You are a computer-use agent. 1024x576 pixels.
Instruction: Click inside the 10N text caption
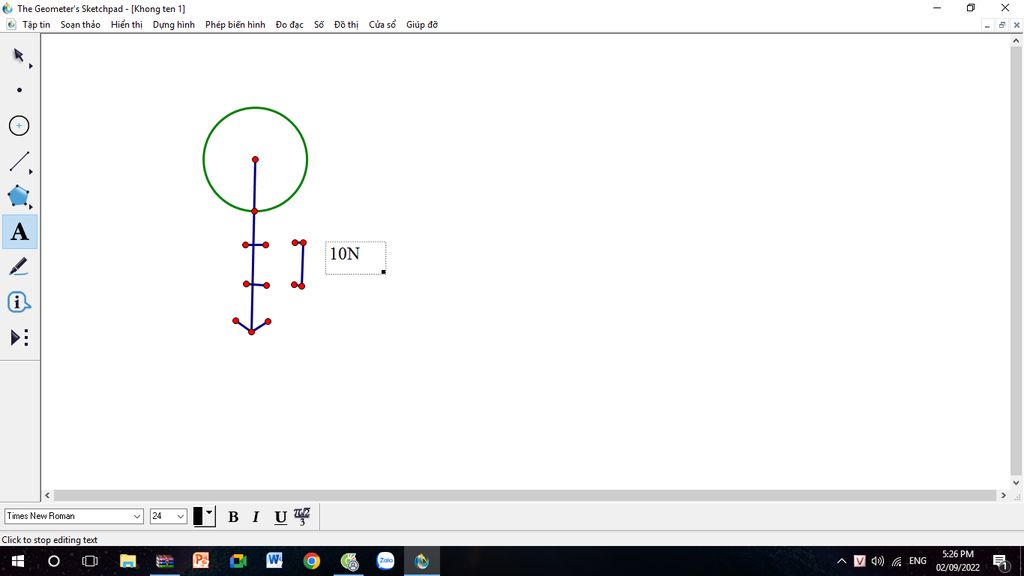[355, 257]
